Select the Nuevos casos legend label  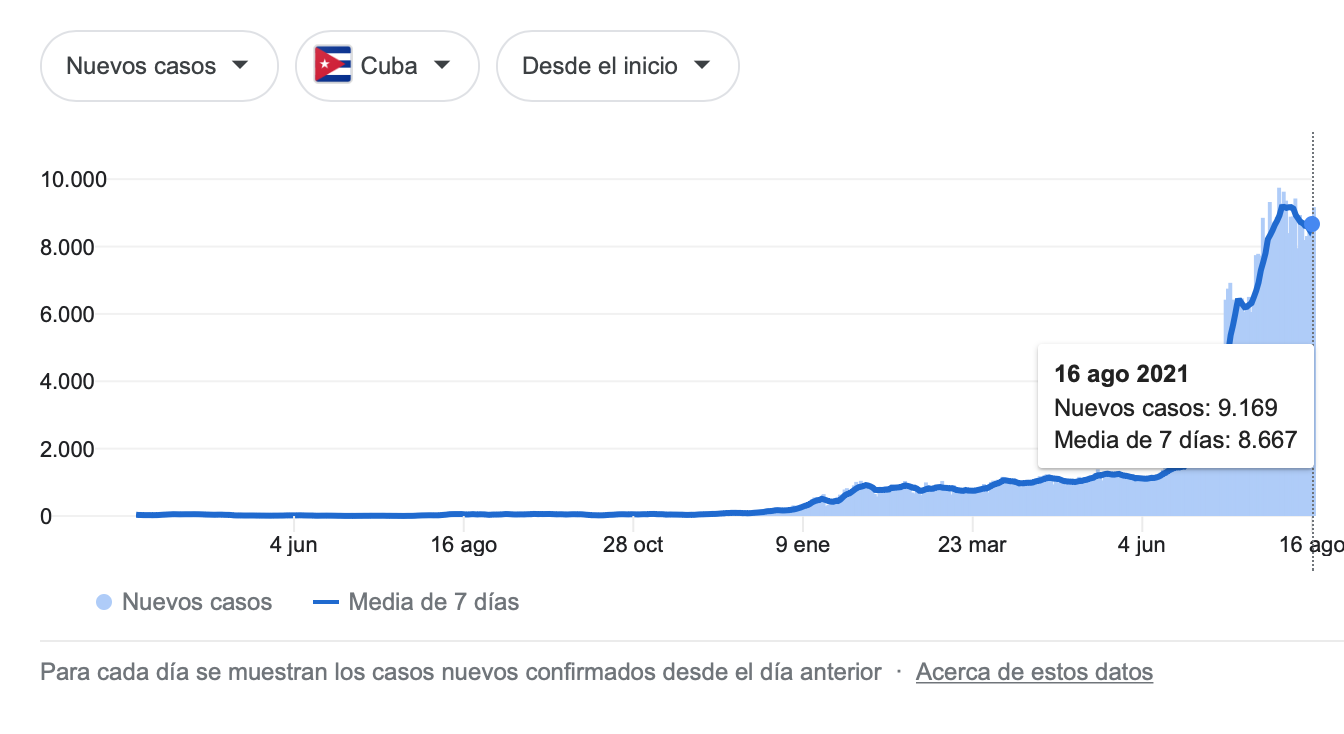(197, 602)
